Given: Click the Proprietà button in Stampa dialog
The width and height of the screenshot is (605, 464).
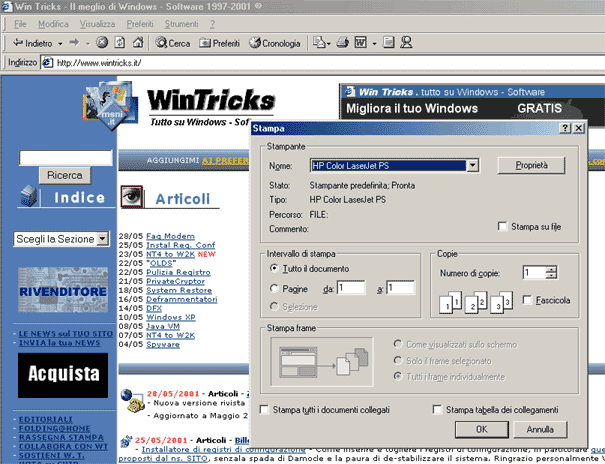Looking at the screenshot, I should coord(531,165).
